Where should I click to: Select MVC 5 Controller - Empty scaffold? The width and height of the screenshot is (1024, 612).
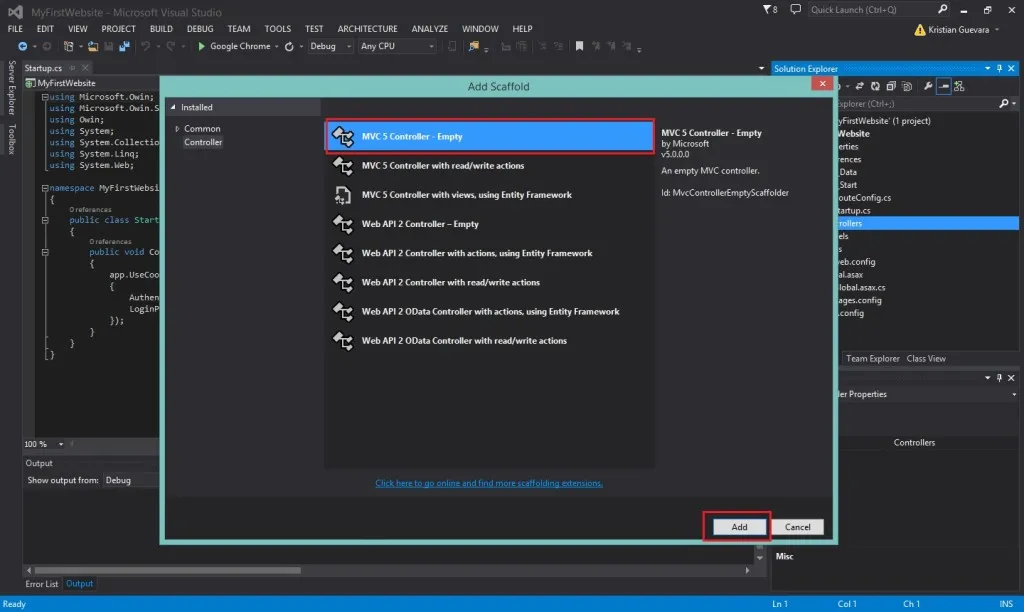tap(490, 137)
